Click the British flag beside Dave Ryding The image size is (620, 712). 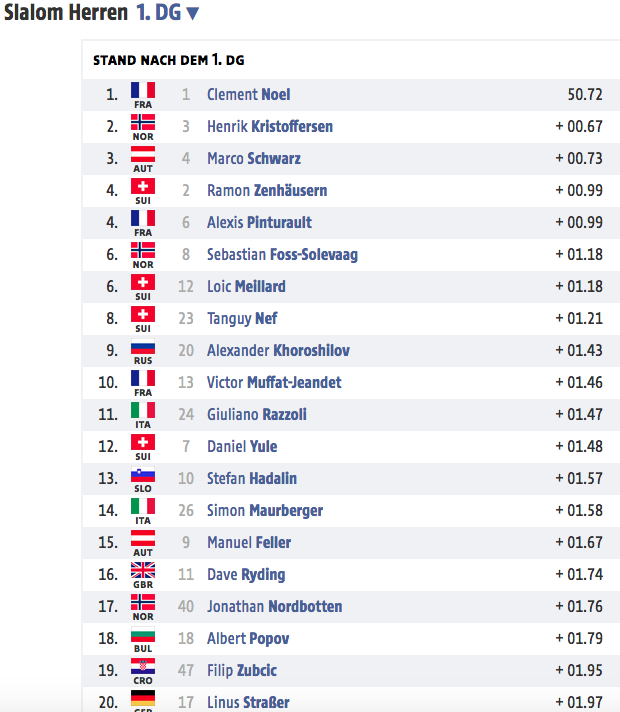tap(143, 570)
